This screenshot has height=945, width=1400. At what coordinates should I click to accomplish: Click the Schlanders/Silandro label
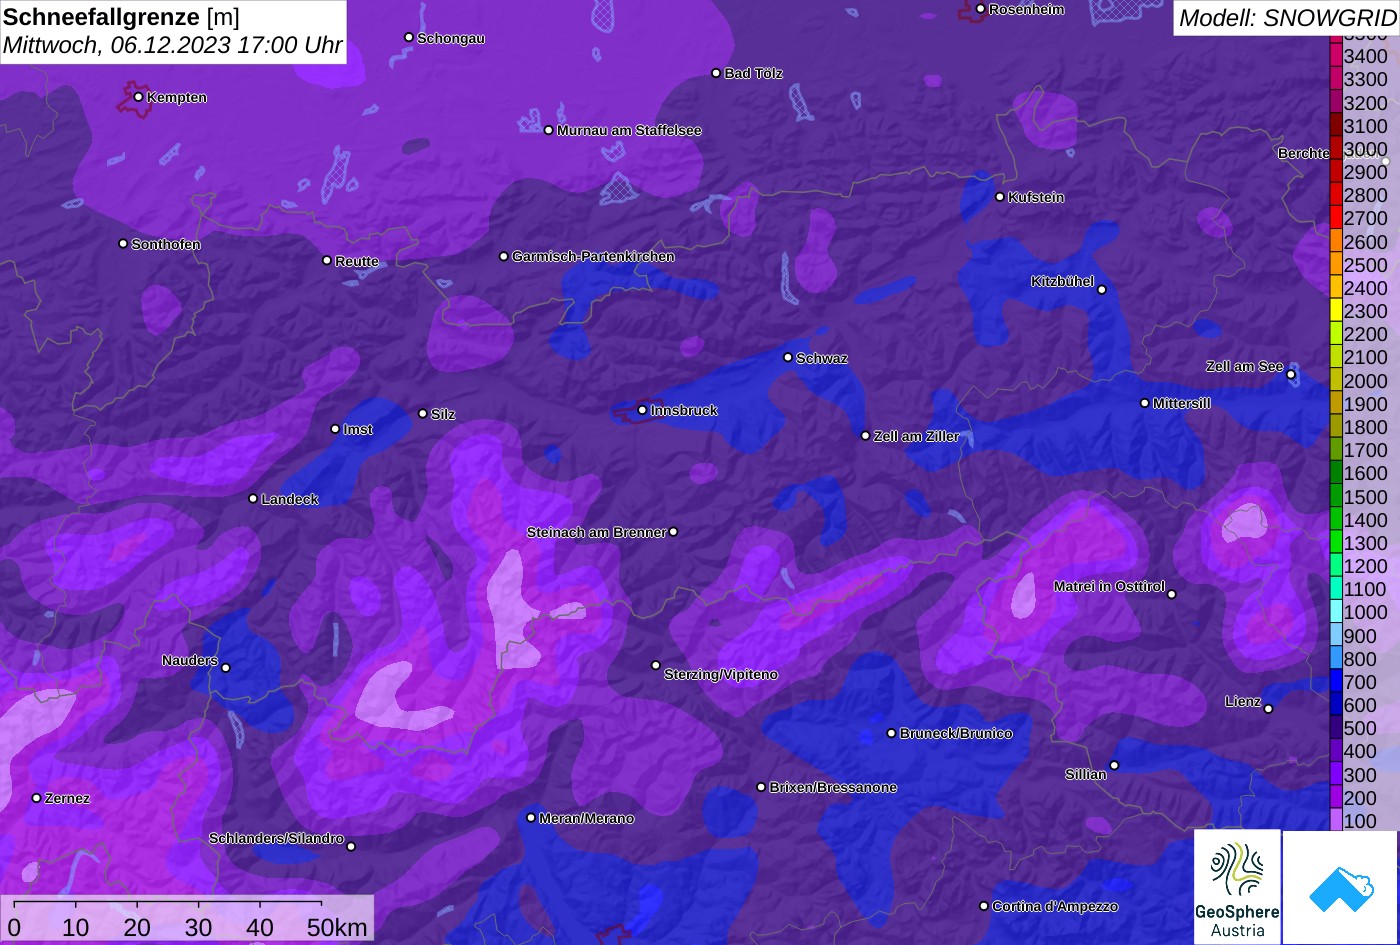276,838
